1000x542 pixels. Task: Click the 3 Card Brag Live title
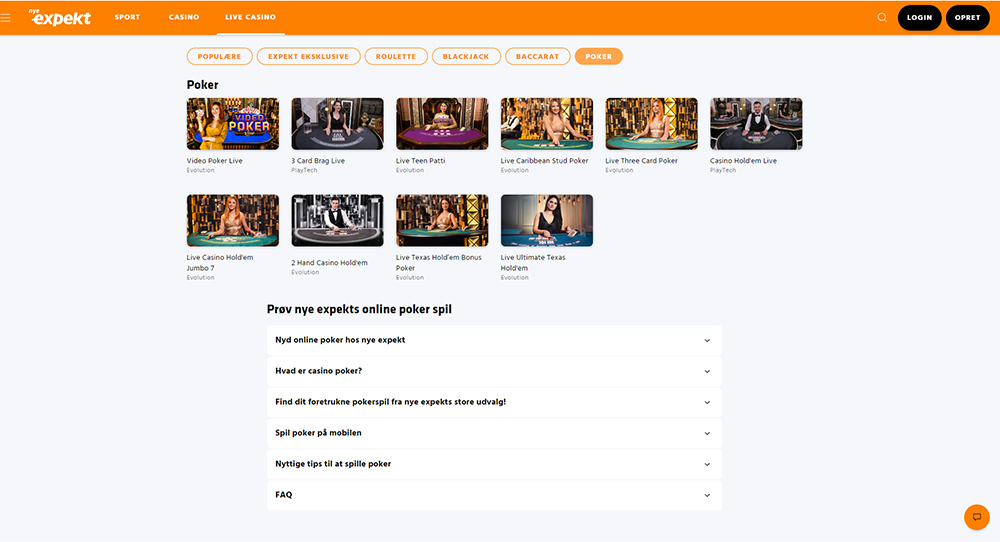[x=318, y=161]
